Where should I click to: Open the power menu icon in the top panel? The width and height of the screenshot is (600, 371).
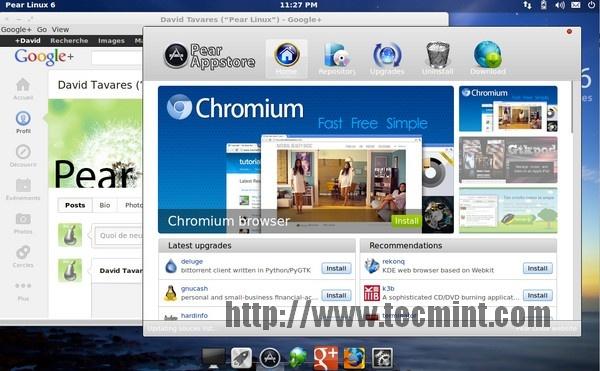(x=591, y=5)
